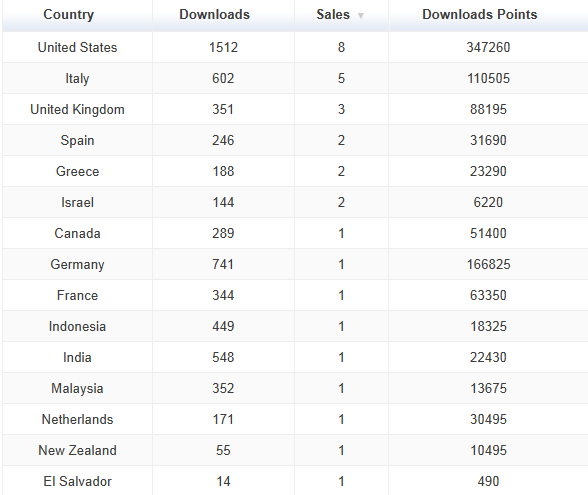Select the Israel row
This screenshot has width=588, height=495.
click(x=295, y=202)
